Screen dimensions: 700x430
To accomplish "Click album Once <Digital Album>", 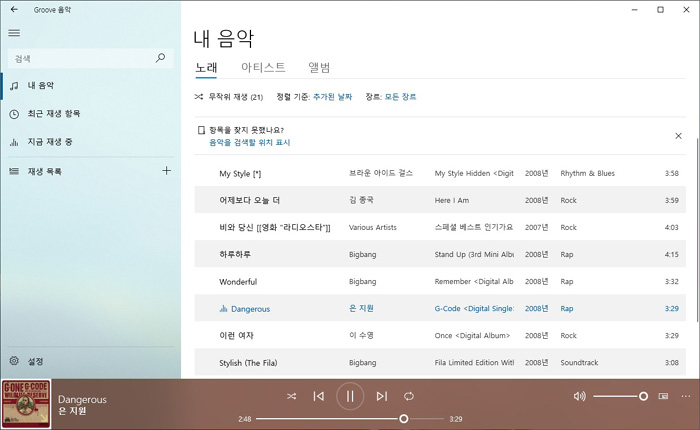I will [x=472, y=335].
